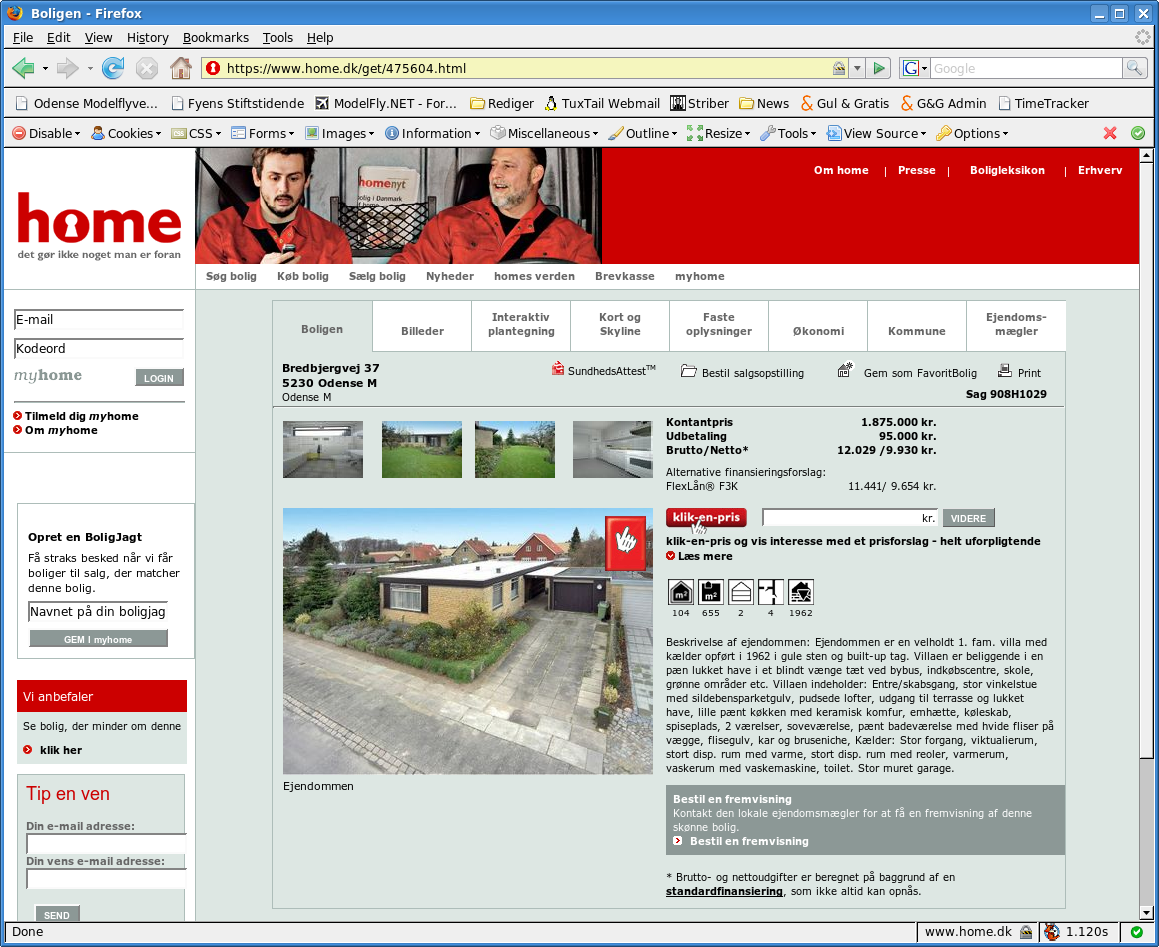Click the klik-en-pris price input field
1159x947 pixels.
click(850, 518)
